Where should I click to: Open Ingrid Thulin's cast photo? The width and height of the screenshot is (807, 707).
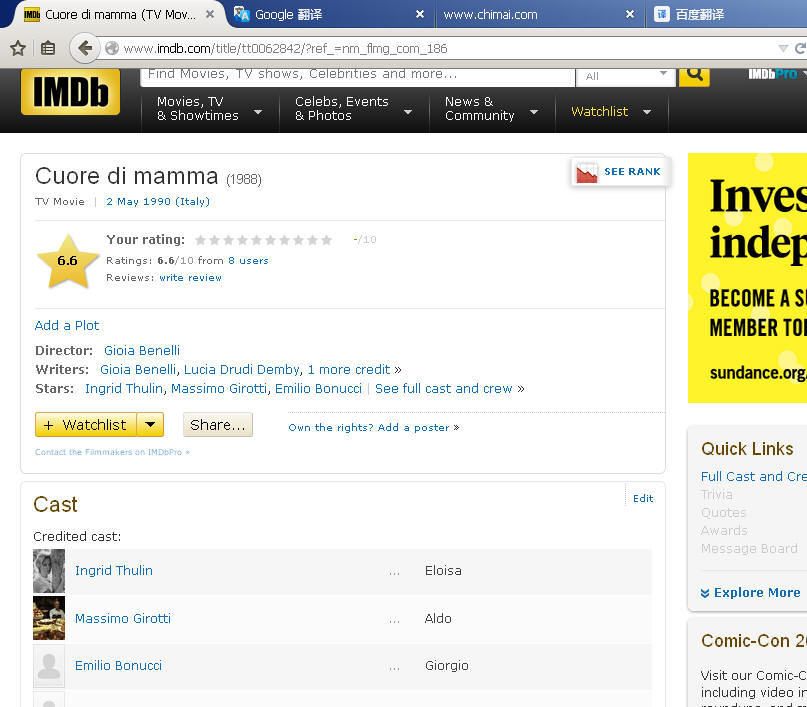tap(49, 571)
